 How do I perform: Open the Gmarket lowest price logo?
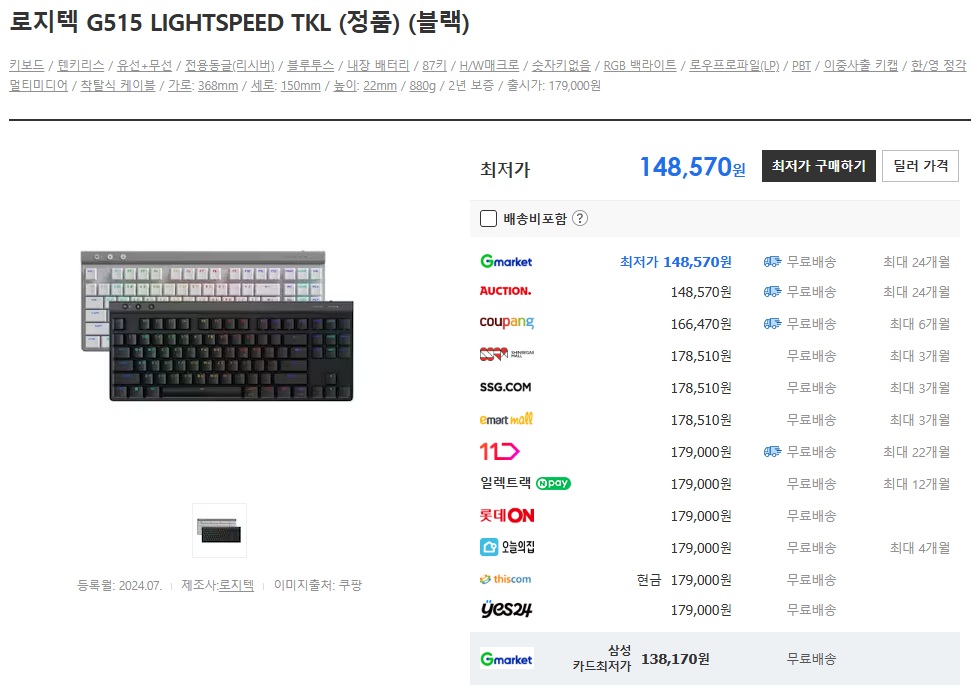[506, 261]
